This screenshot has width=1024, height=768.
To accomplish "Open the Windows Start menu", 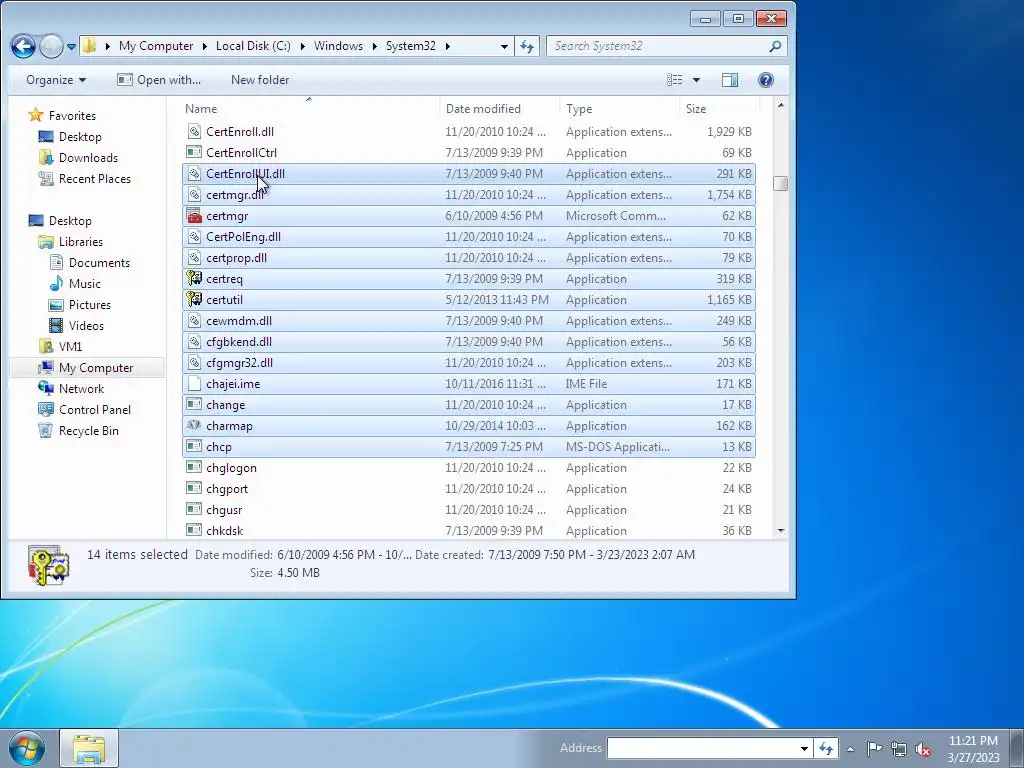I will click(x=27, y=749).
